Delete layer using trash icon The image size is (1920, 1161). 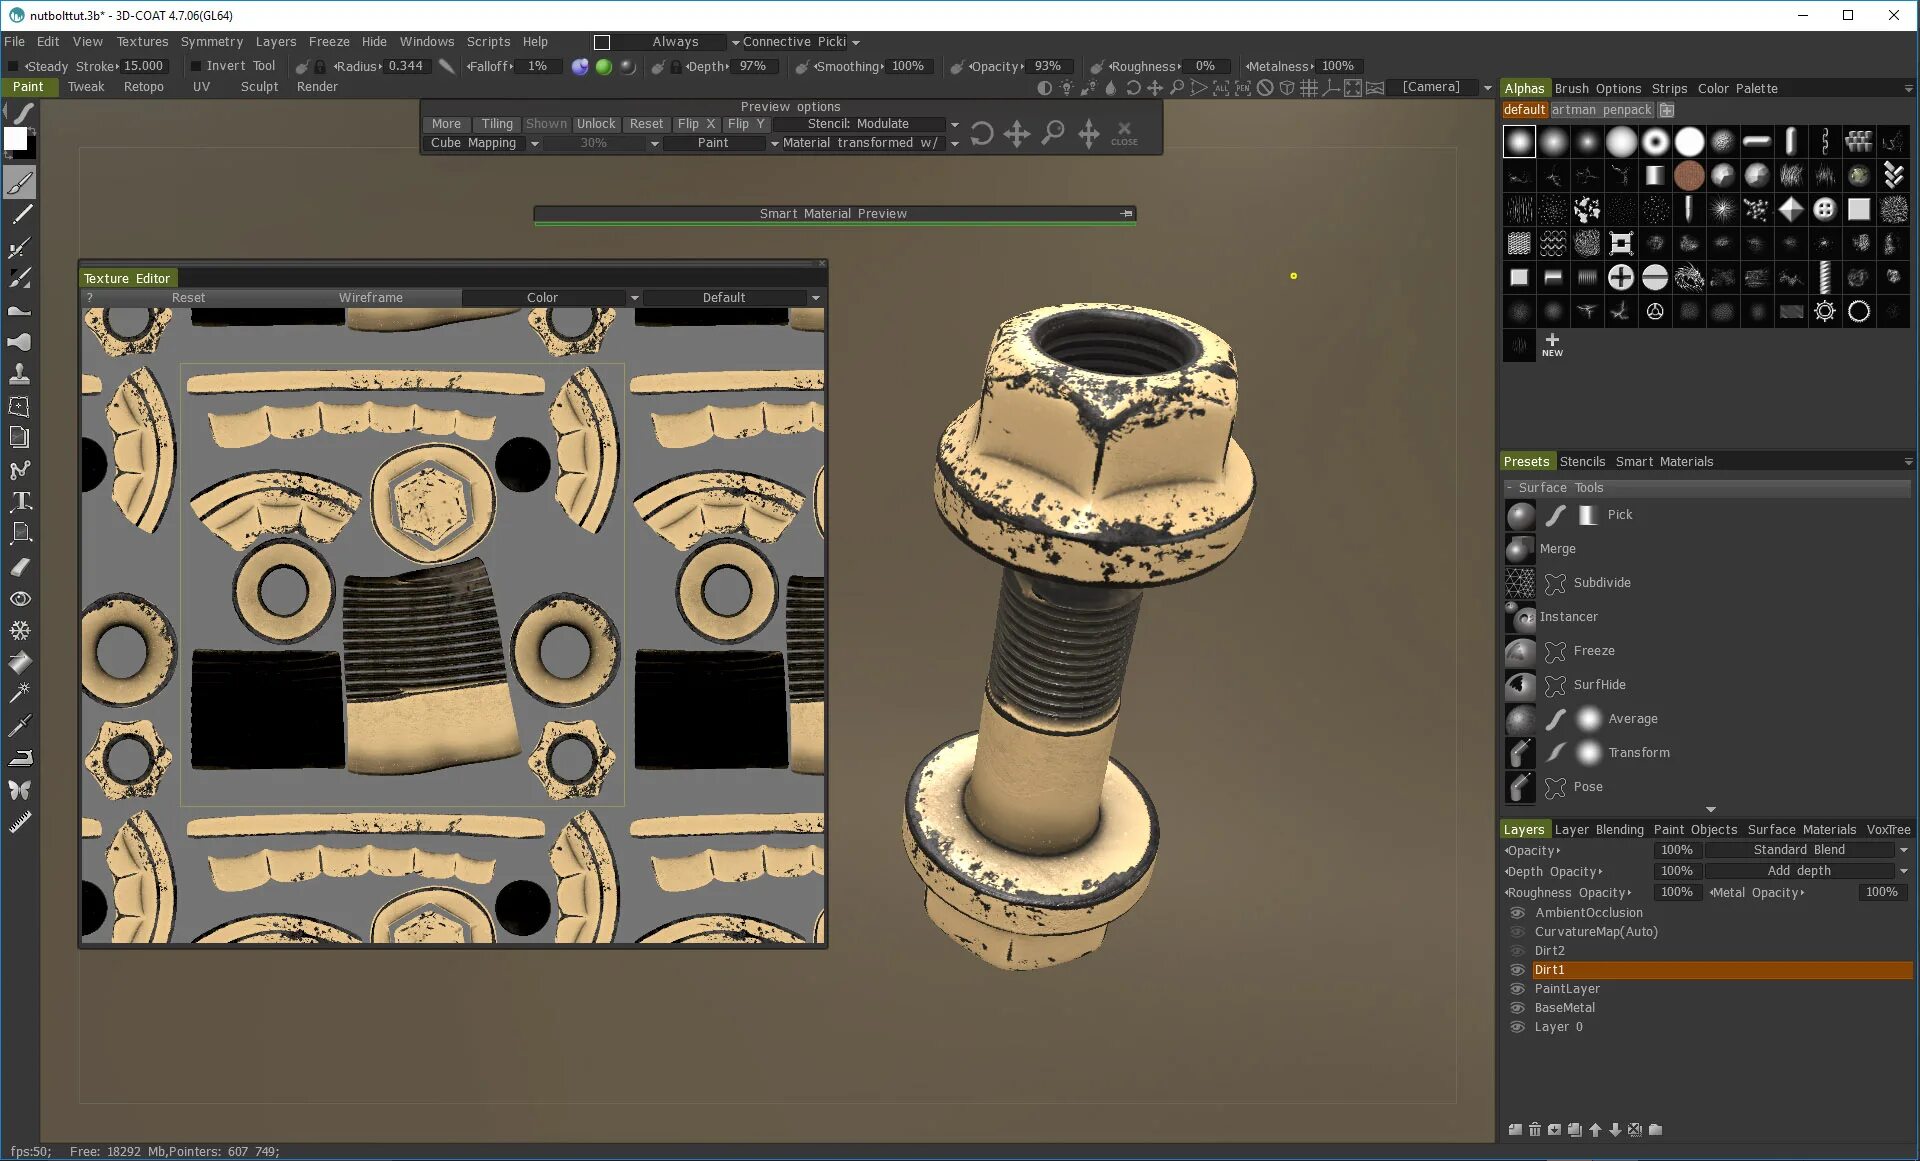point(1534,1130)
